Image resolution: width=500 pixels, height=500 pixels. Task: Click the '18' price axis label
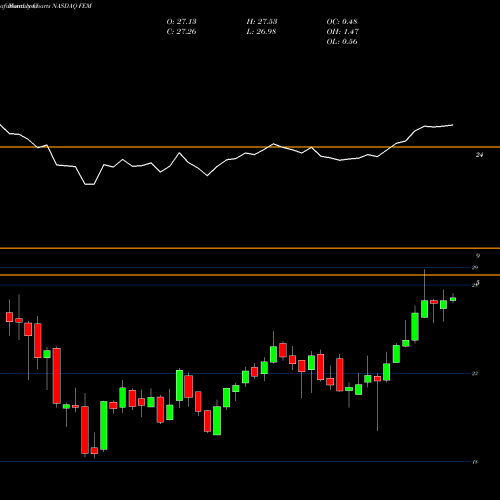tap(475, 462)
